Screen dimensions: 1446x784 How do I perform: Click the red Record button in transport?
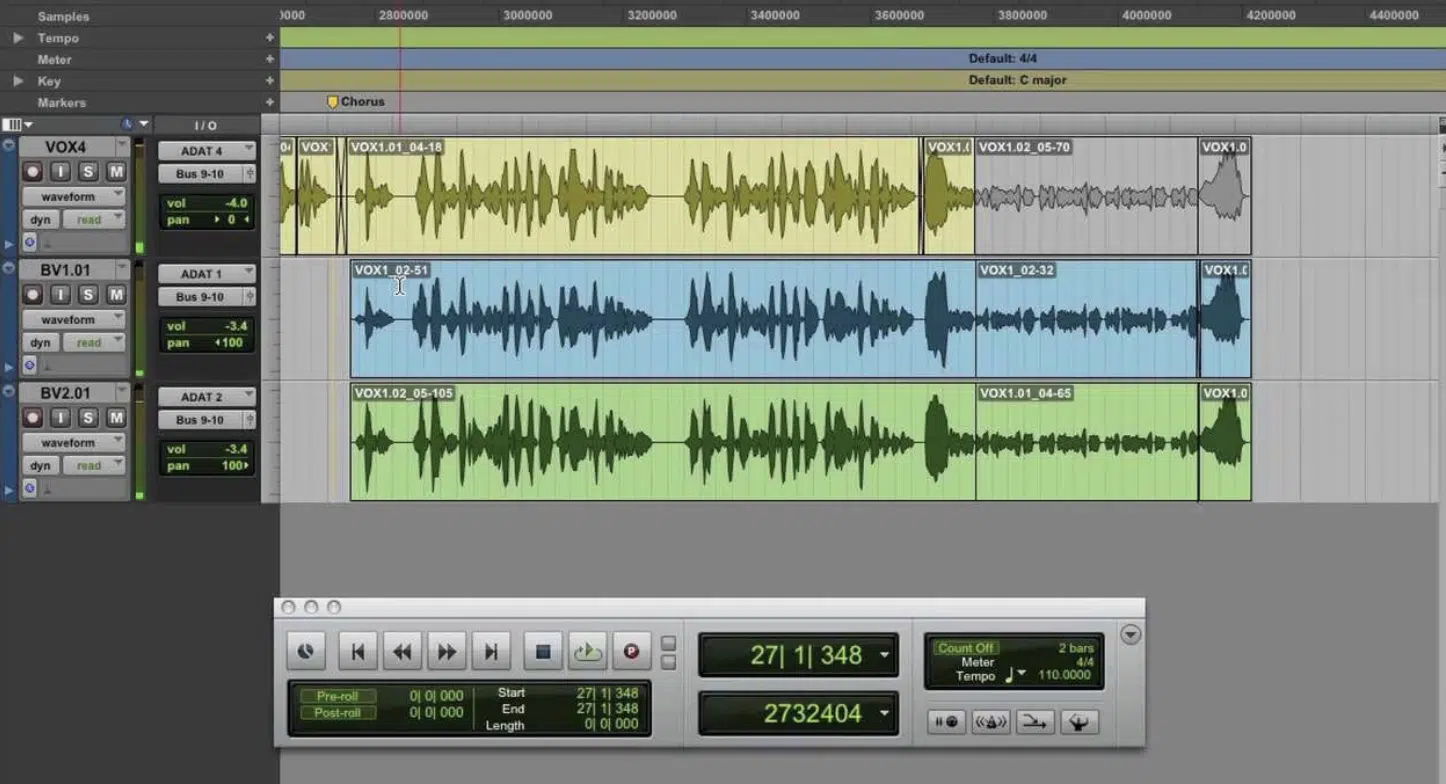coord(631,651)
